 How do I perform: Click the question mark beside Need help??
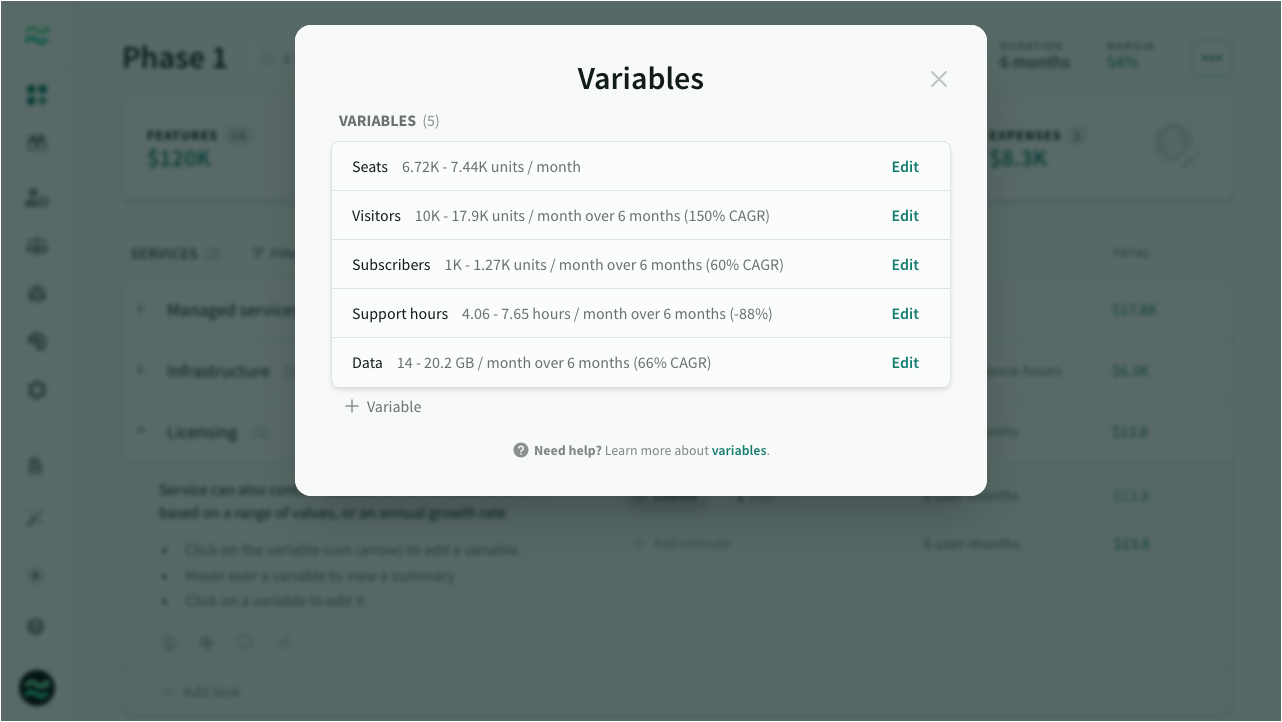[521, 451]
